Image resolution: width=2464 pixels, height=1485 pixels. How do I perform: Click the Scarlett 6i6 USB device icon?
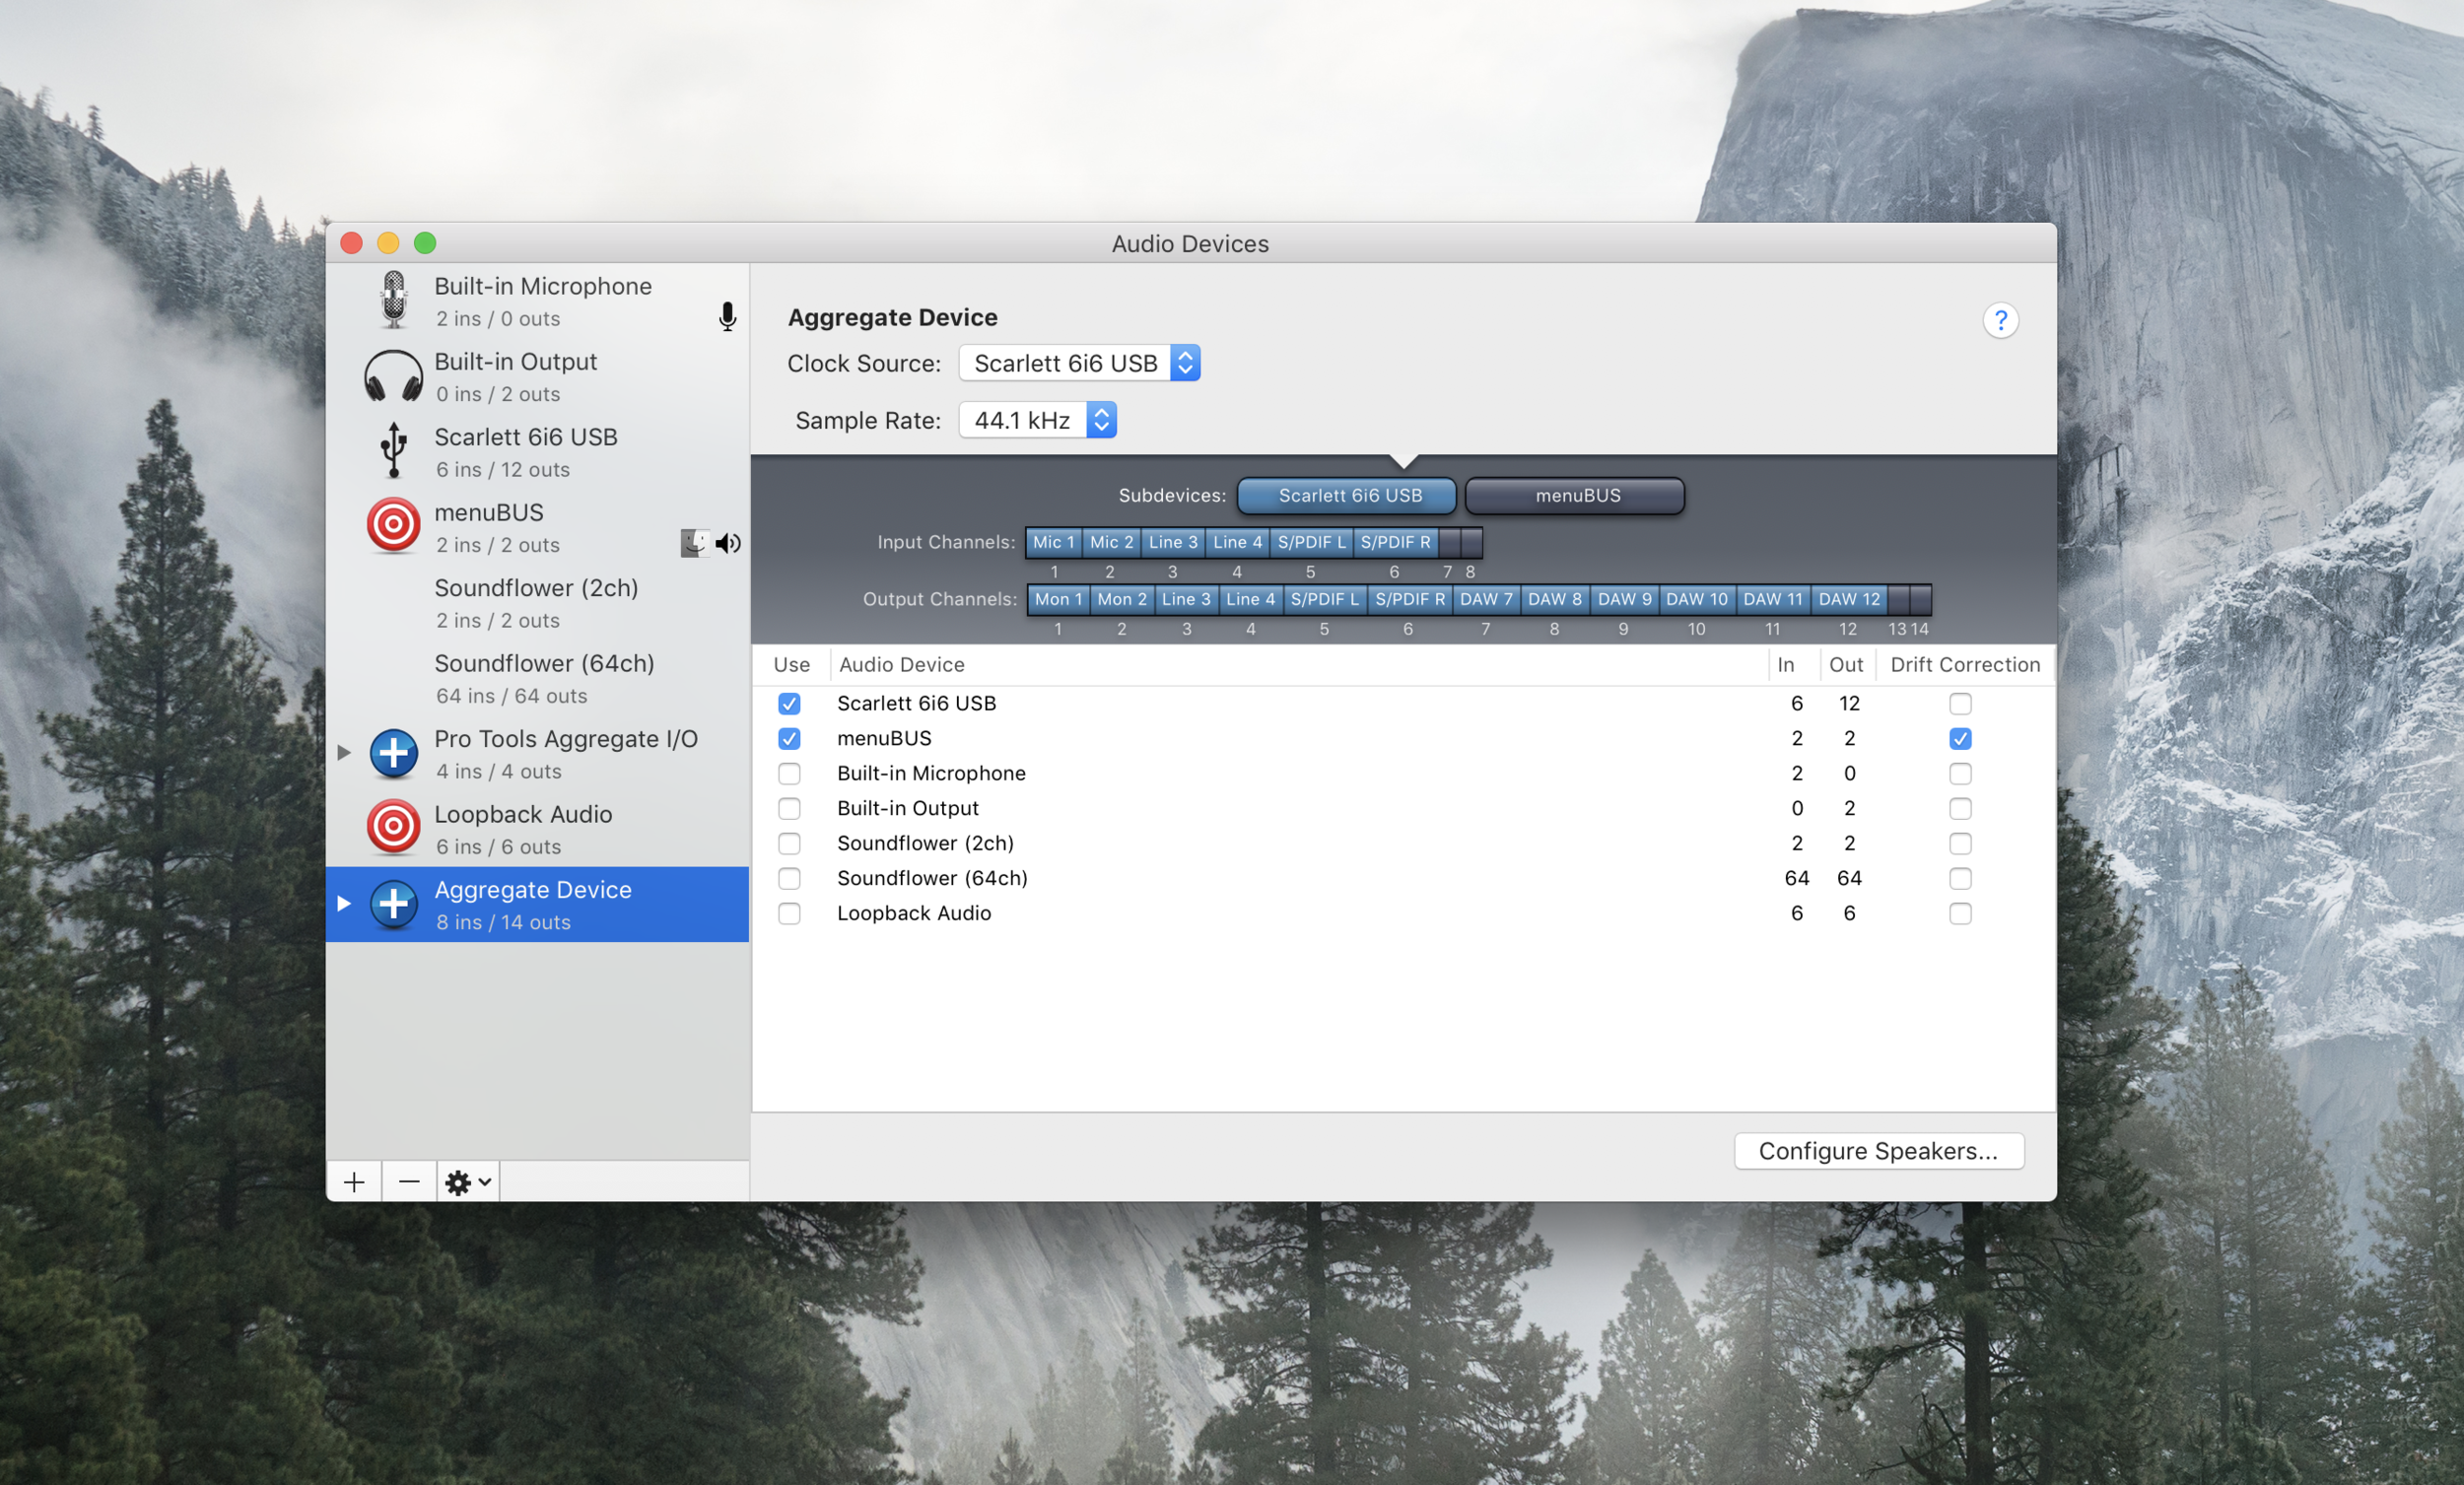[x=393, y=450]
